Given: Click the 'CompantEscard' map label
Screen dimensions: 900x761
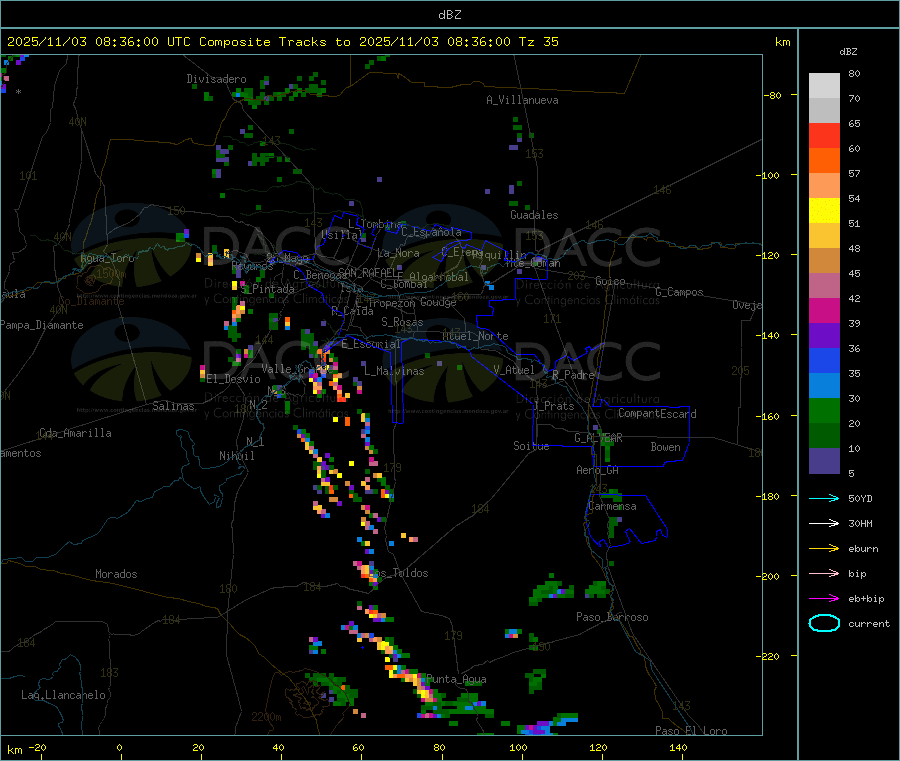Looking at the screenshot, I should pyautogui.click(x=657, y=413).
